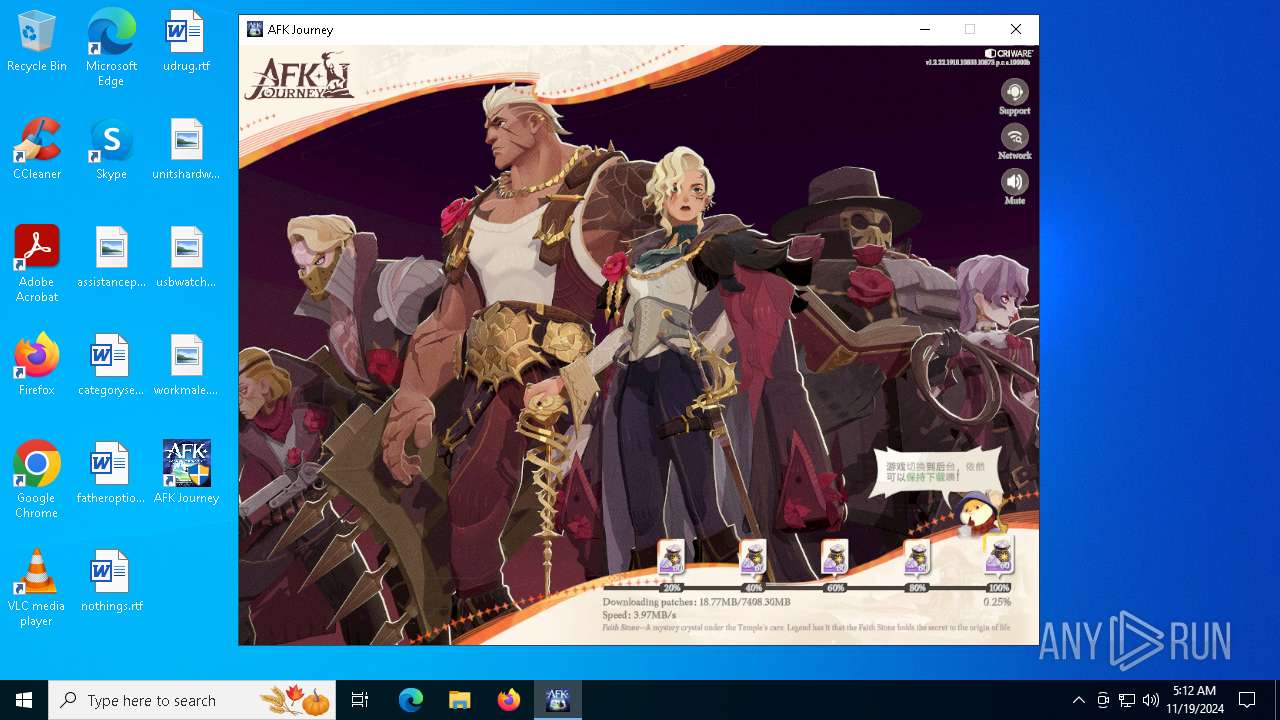This screenshot has height=720, width=1280.
Task: Click the taskbar search box
Action: [192, 700]
